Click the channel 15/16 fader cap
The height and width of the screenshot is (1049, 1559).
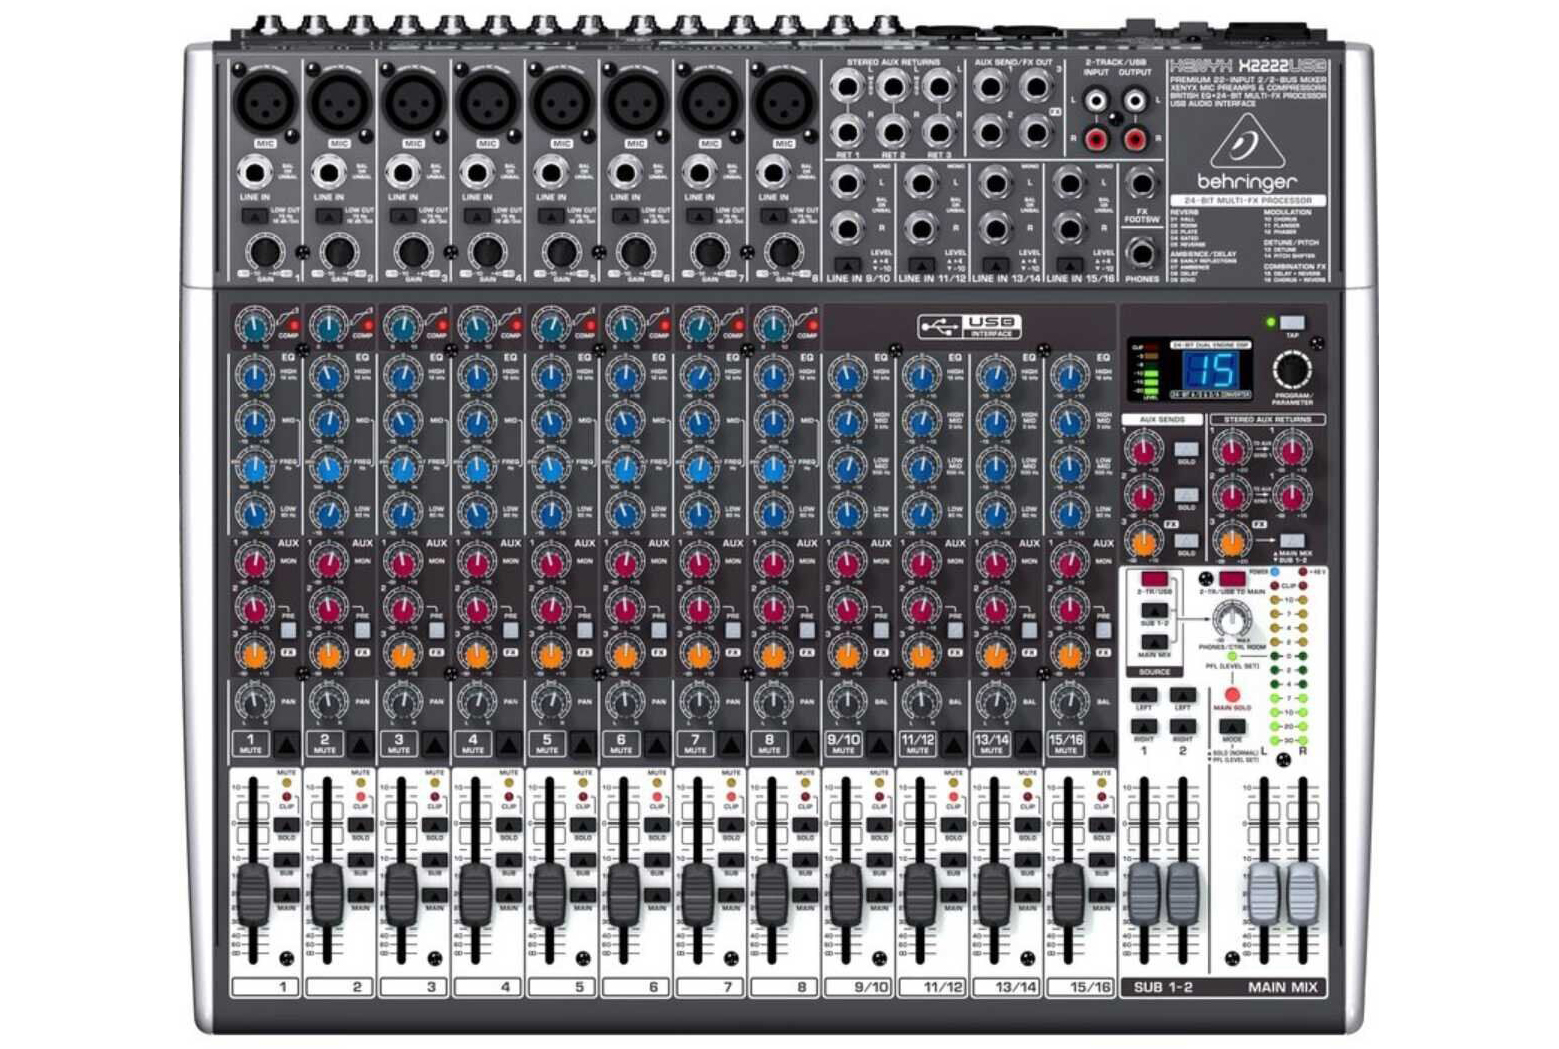pyautogui.click(x=1066, y=894)
